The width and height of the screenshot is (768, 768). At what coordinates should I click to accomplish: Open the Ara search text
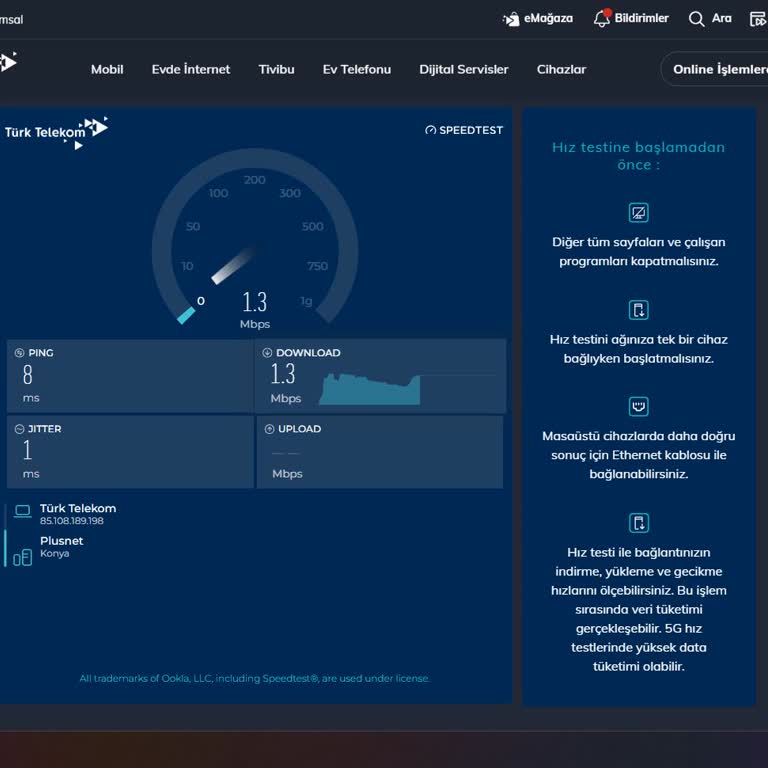[721, 18]
